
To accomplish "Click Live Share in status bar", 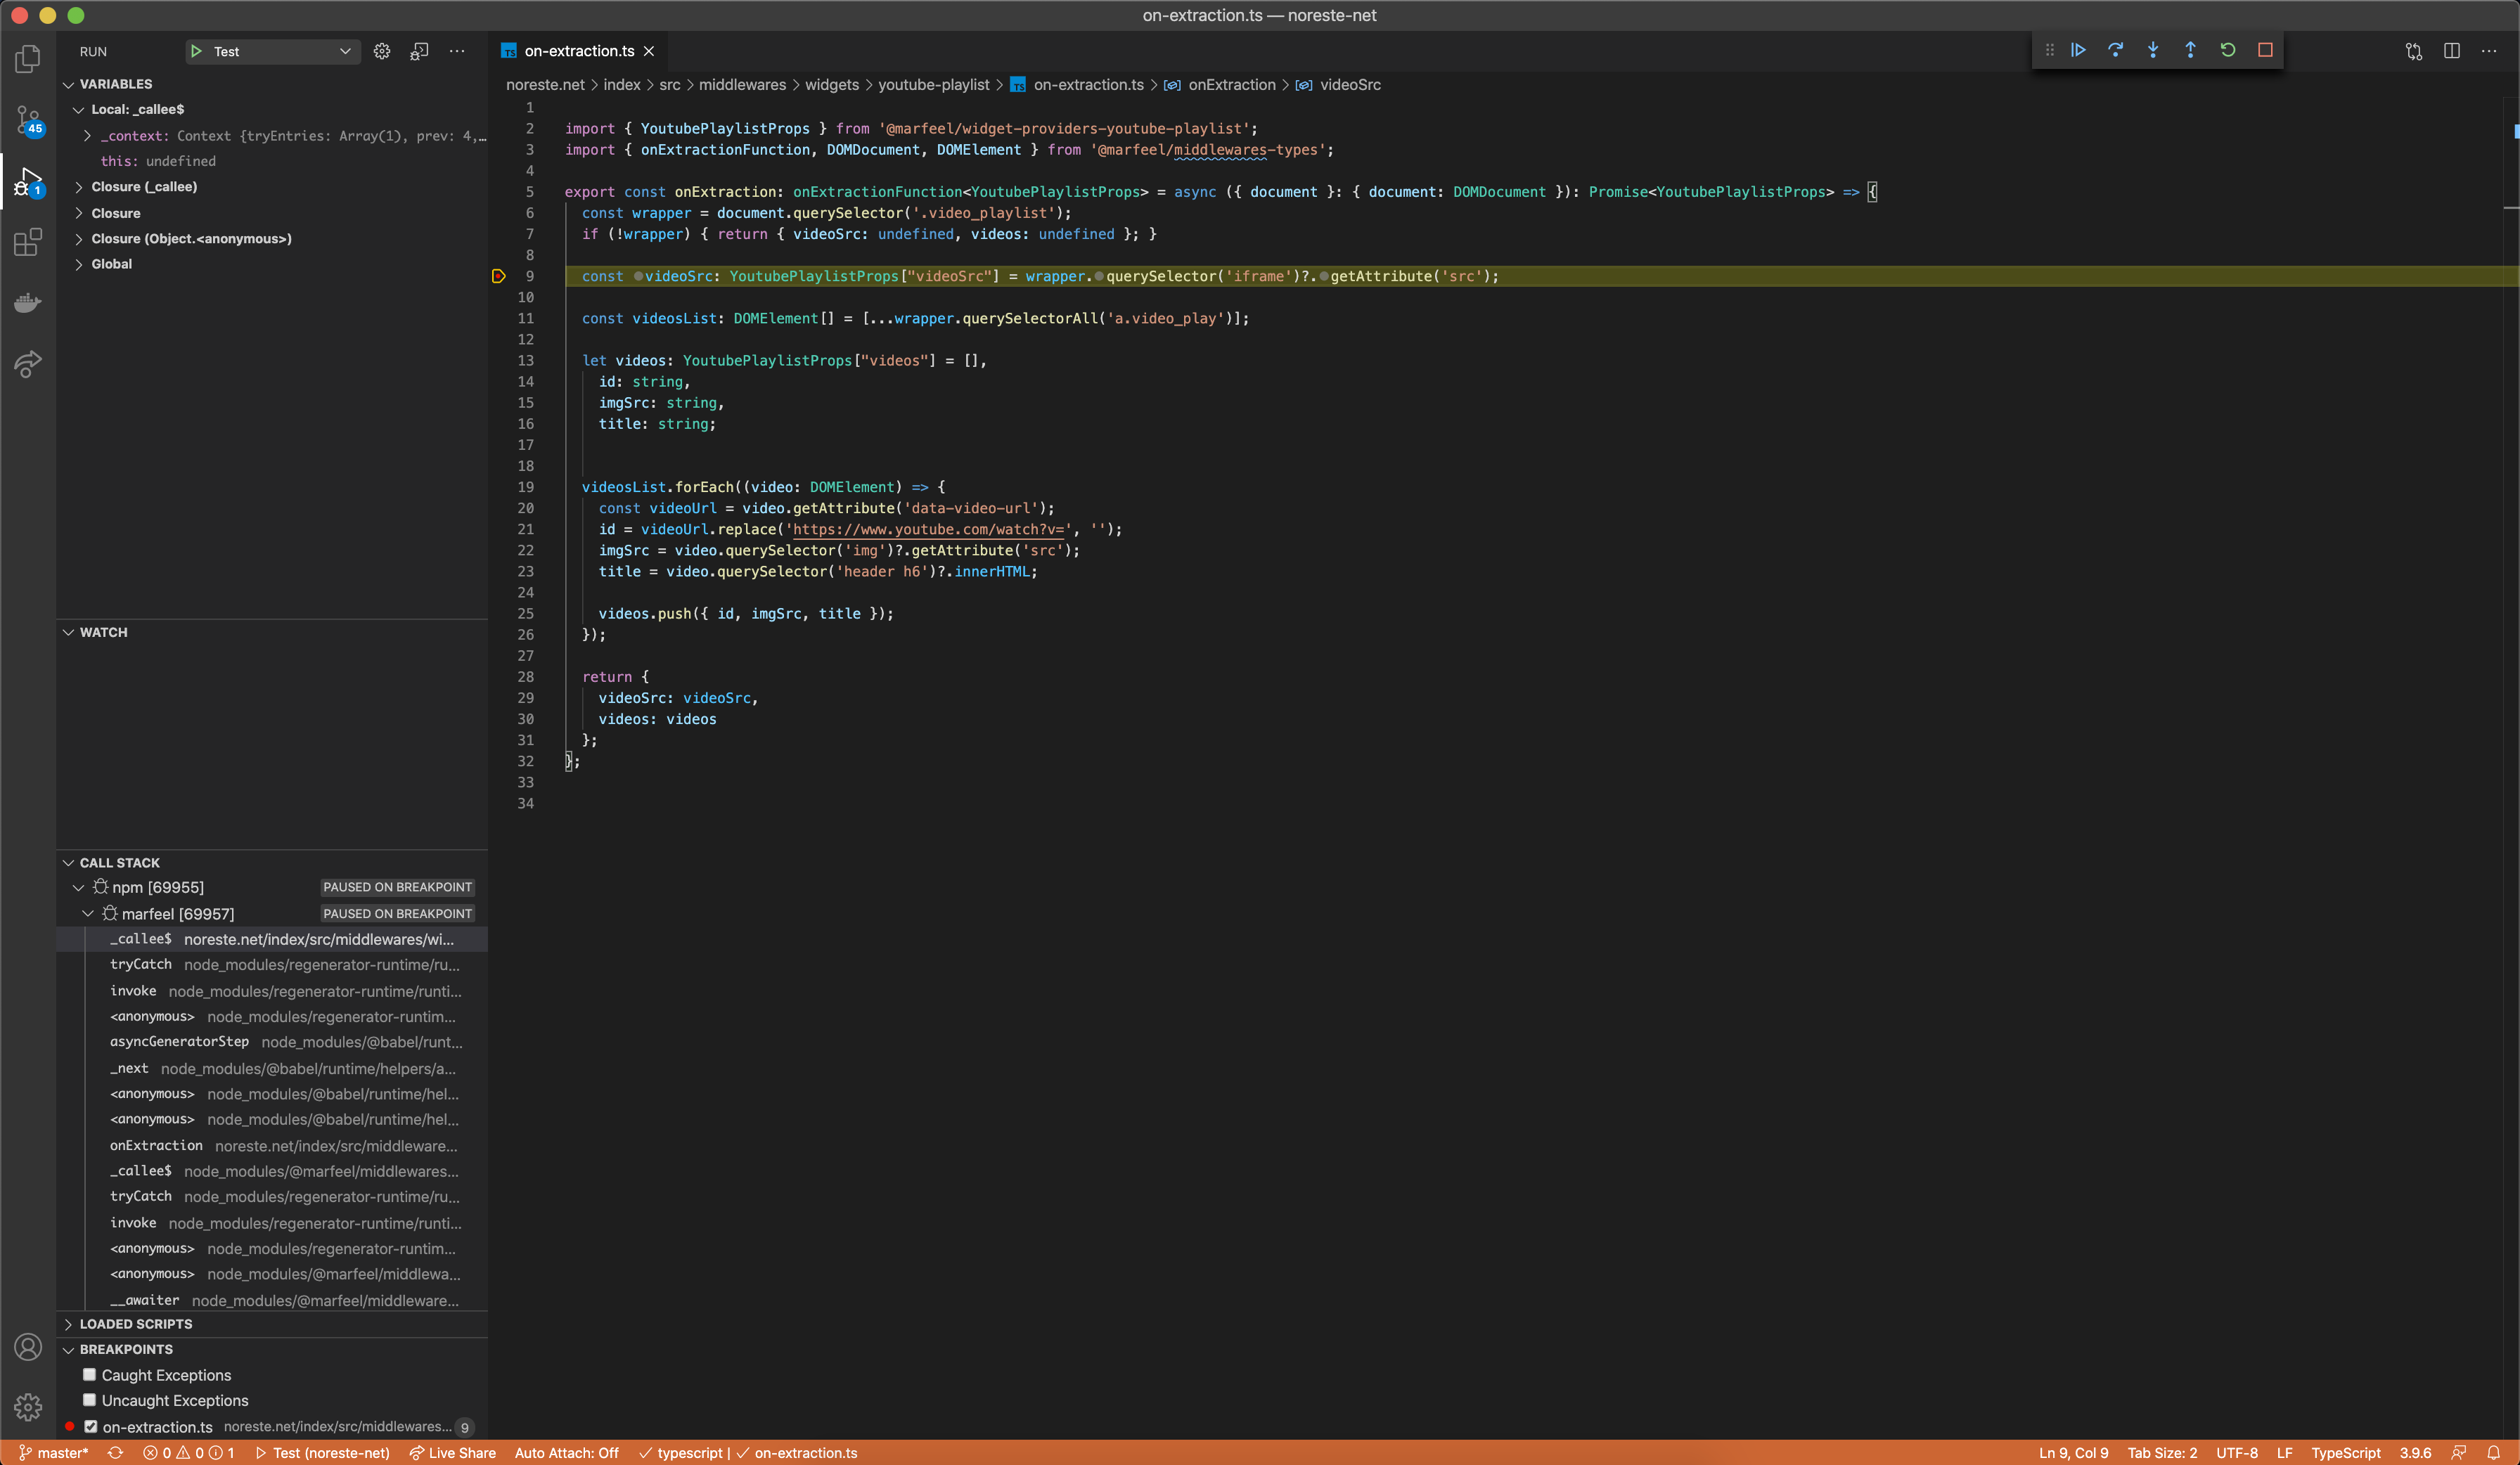I will [452, 1453].
